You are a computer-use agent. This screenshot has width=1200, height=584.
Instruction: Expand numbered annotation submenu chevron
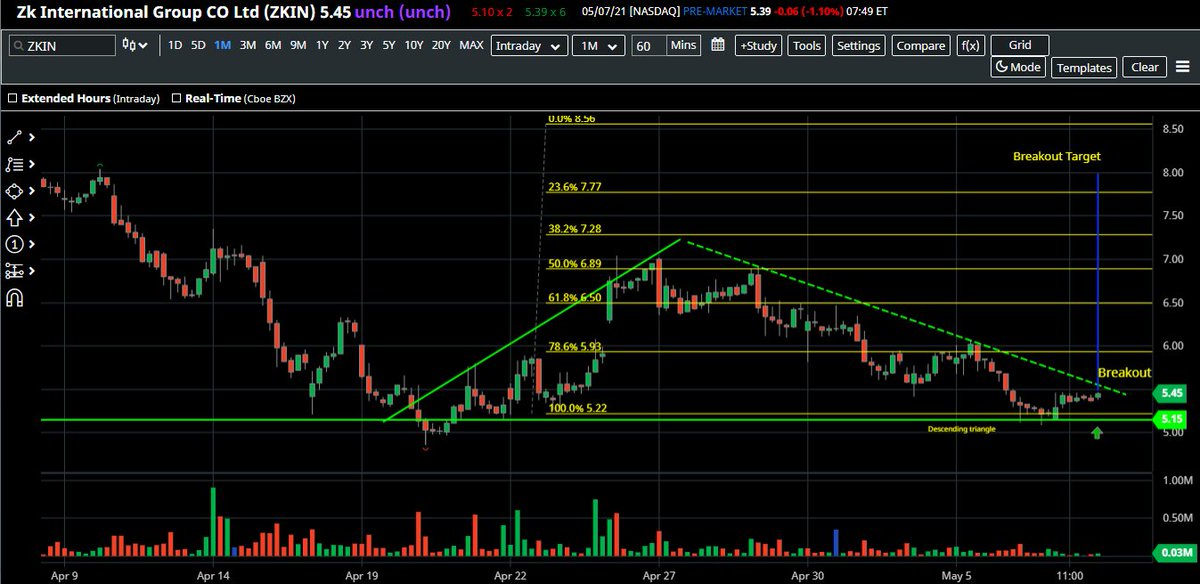32,244
